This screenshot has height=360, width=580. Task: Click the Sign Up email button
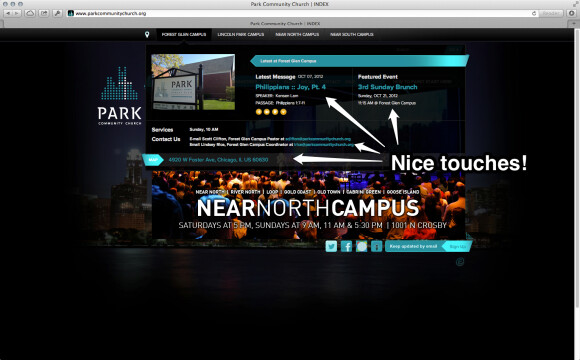457,246
